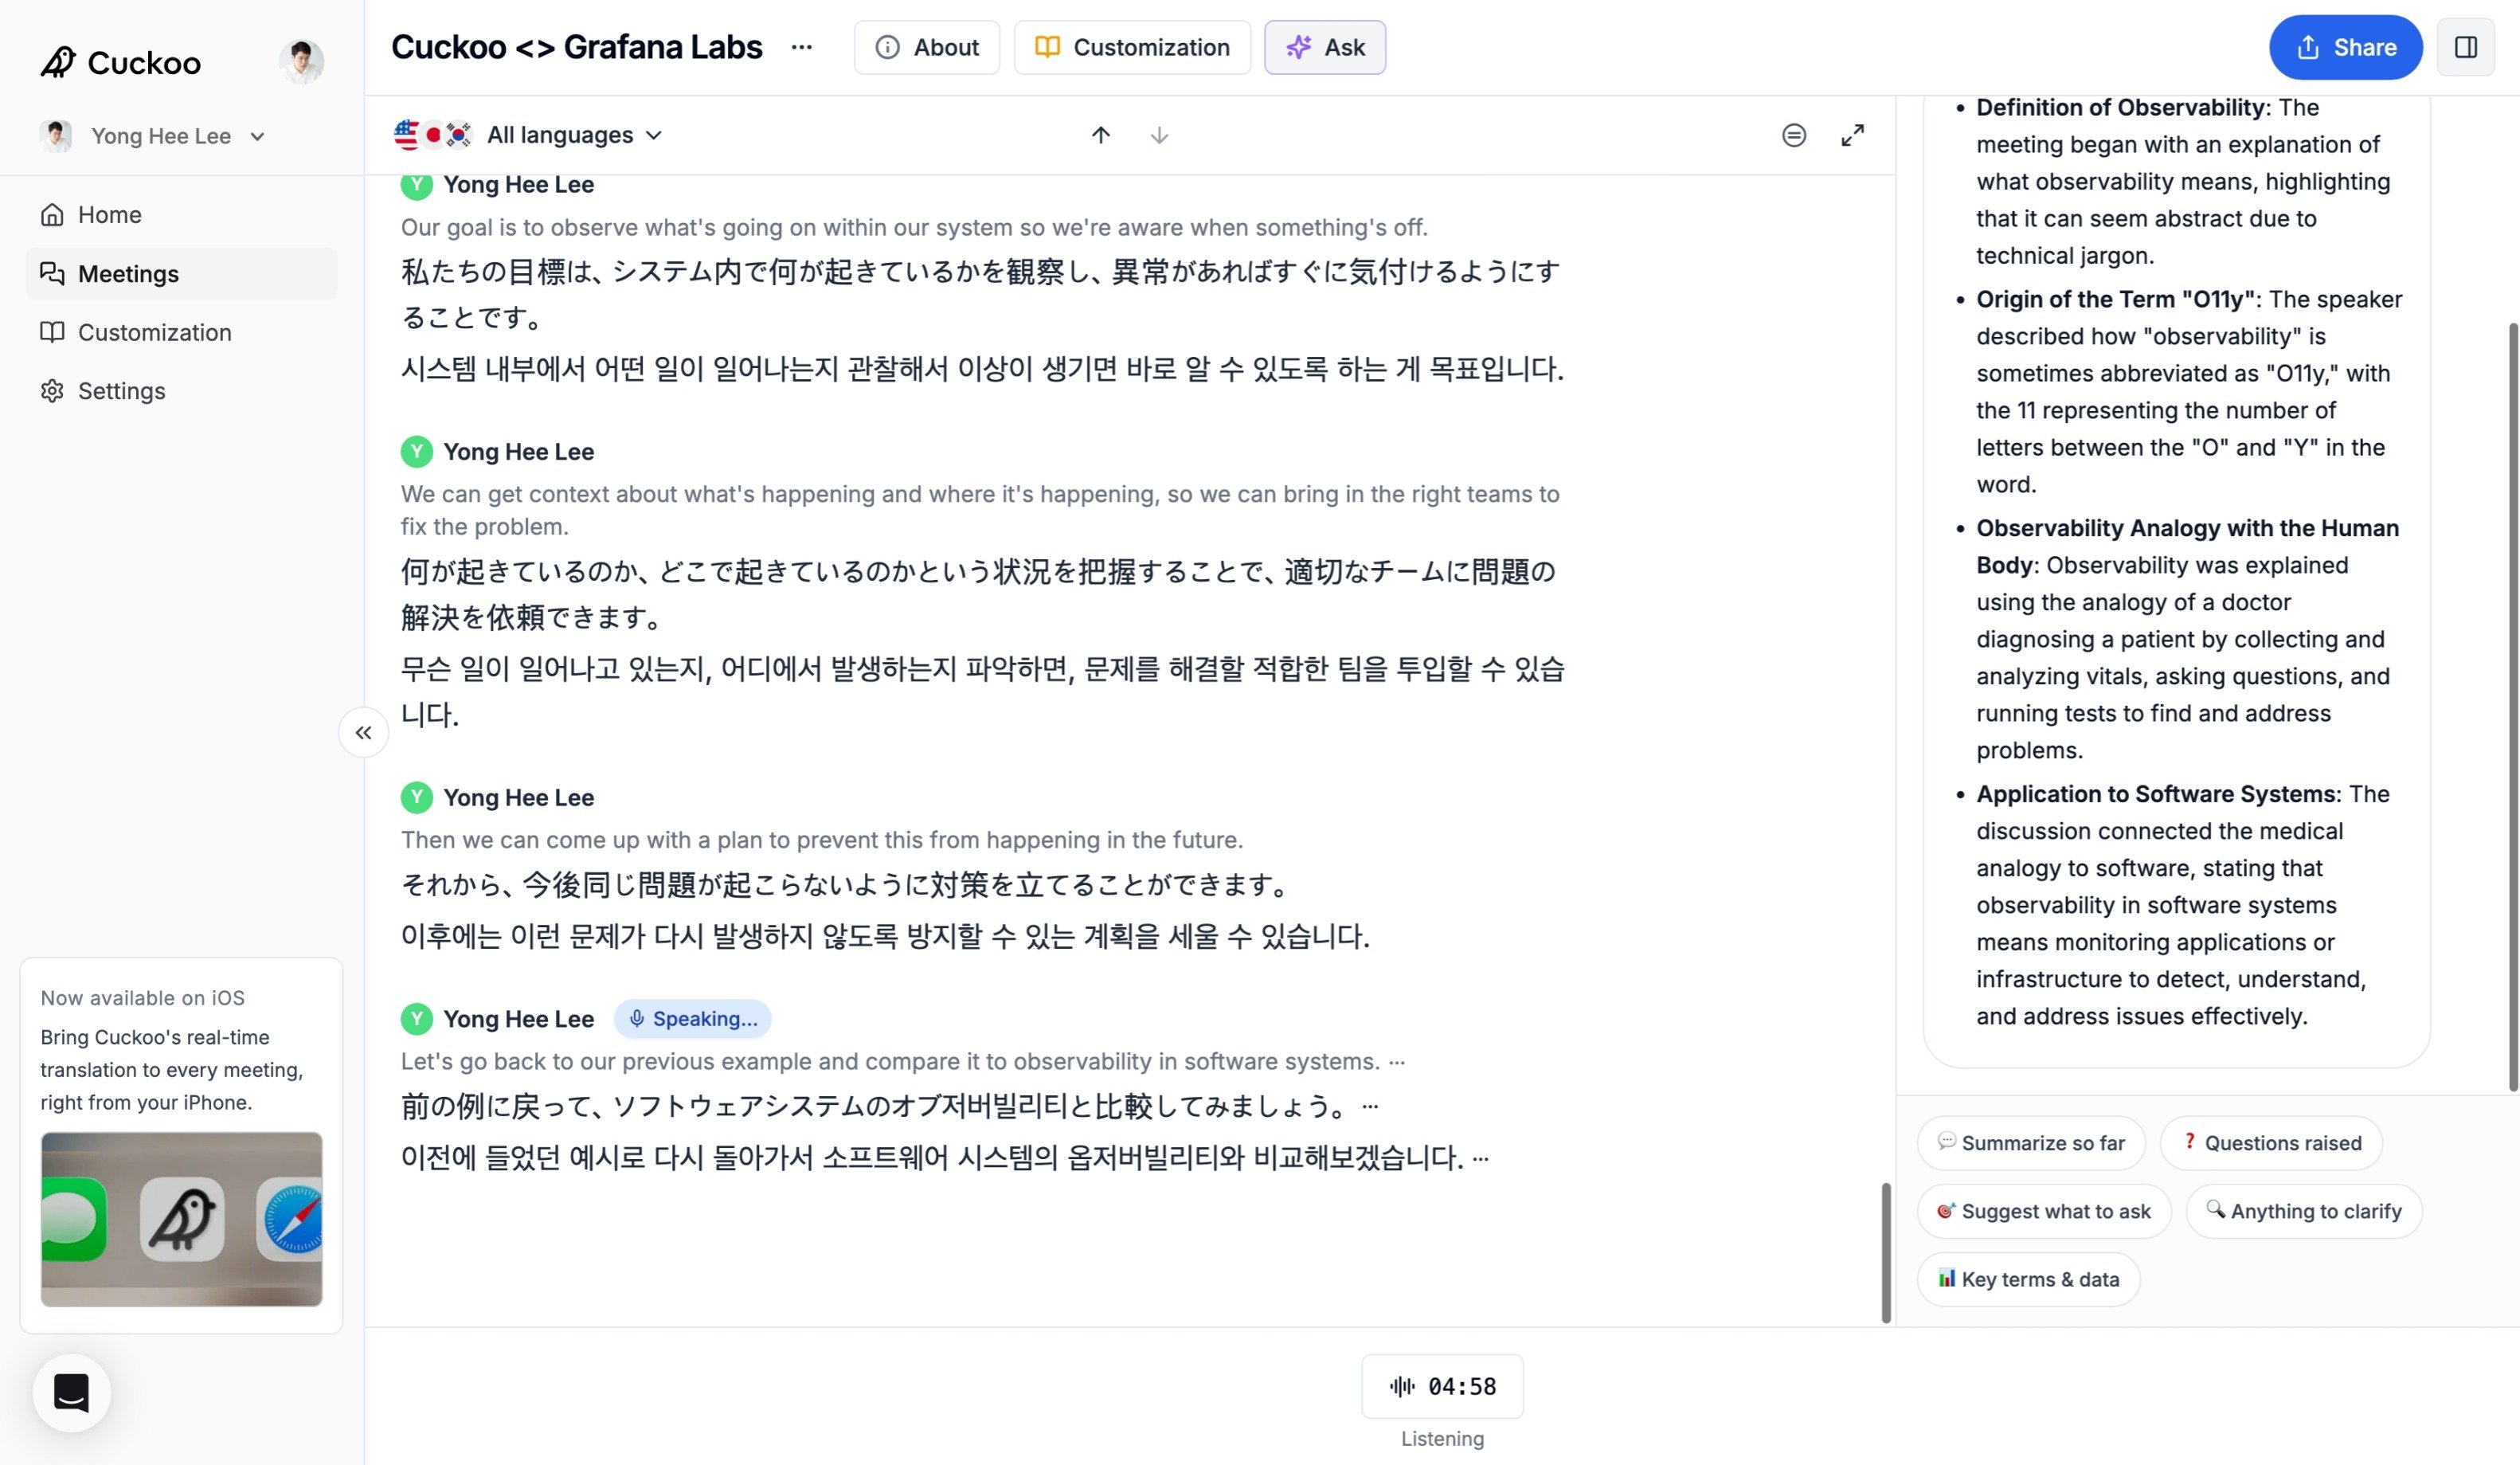
Task: Open the About tab button
Action: [x=926, y=47]
